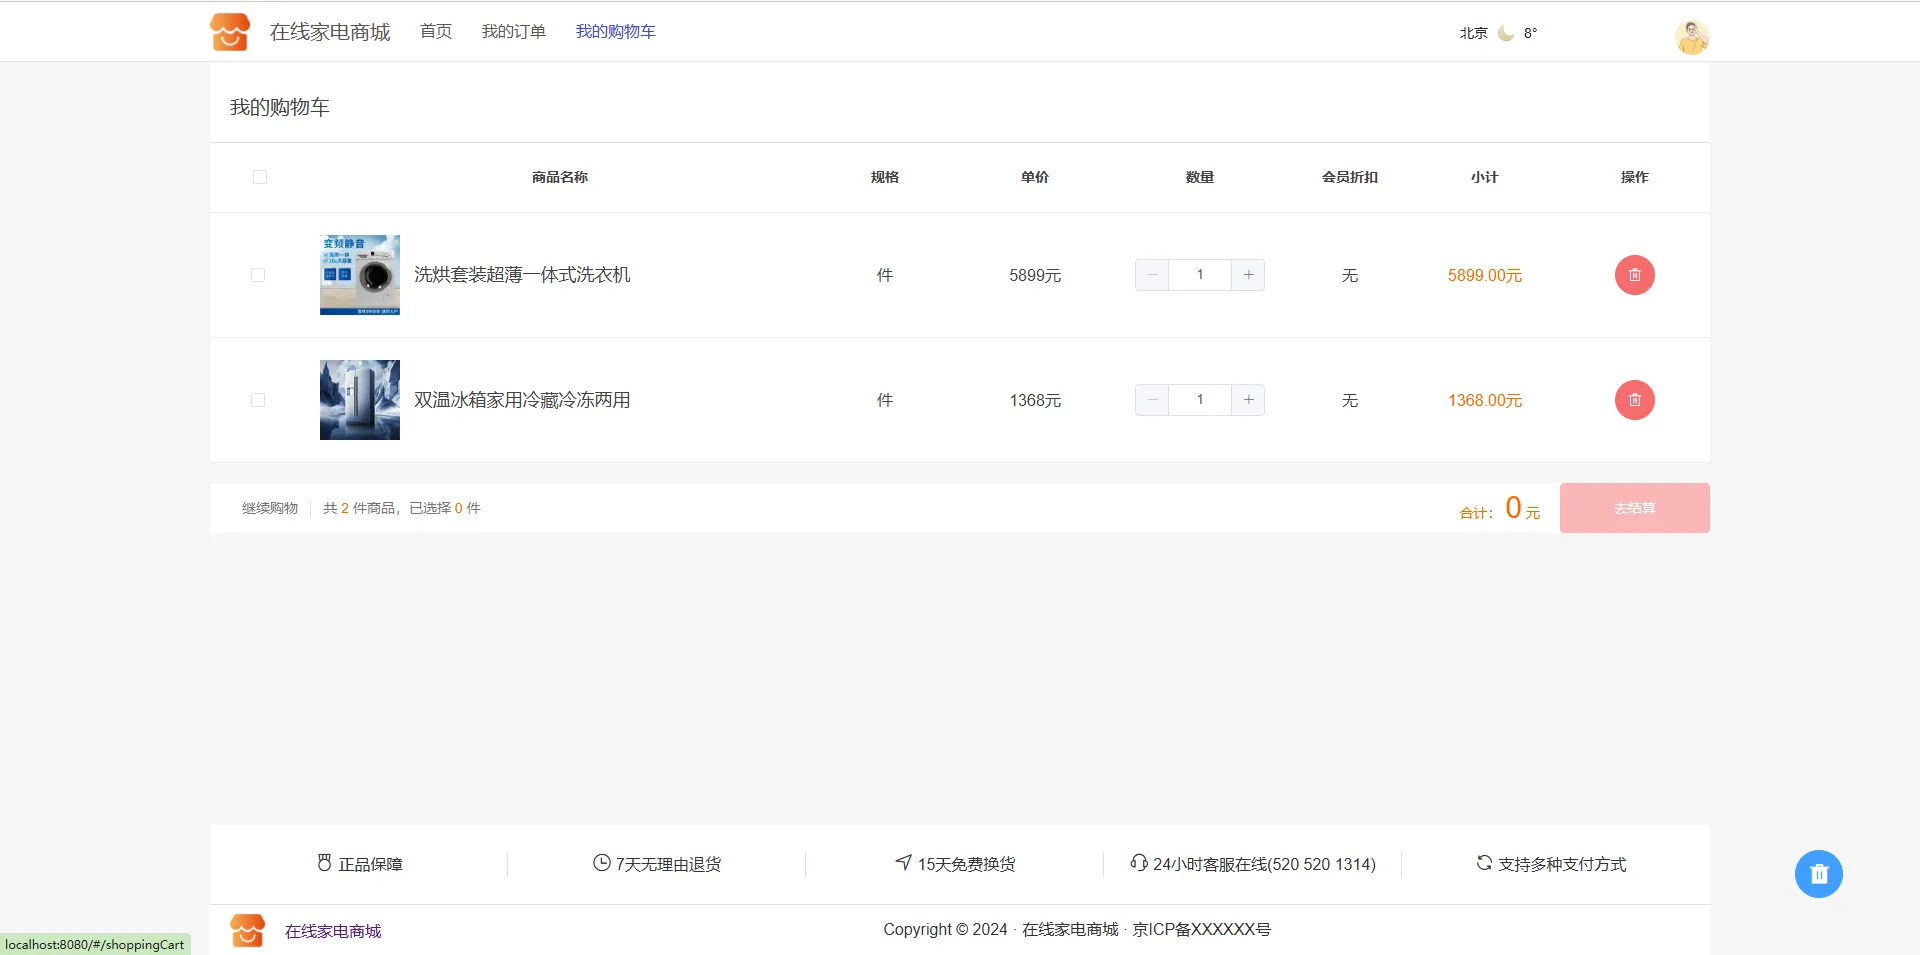Click the footer store logo icon
Viewport: 1920px width, 955px height.
click(x=248, y=930)
